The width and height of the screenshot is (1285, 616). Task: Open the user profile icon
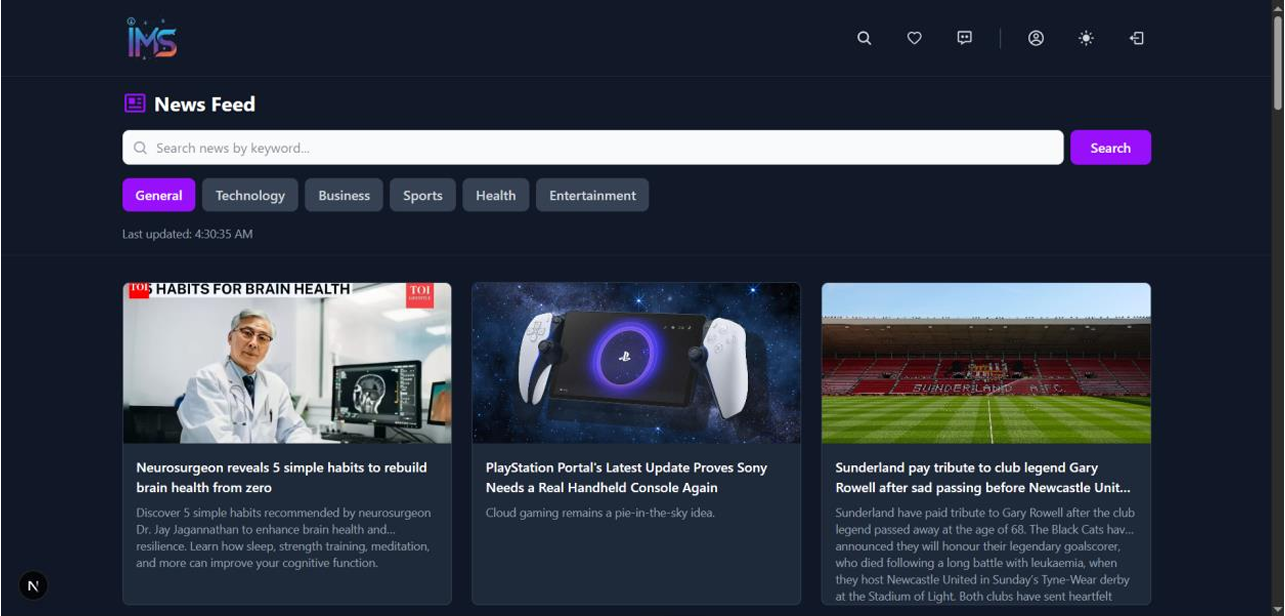click(x=1036, y=38)
